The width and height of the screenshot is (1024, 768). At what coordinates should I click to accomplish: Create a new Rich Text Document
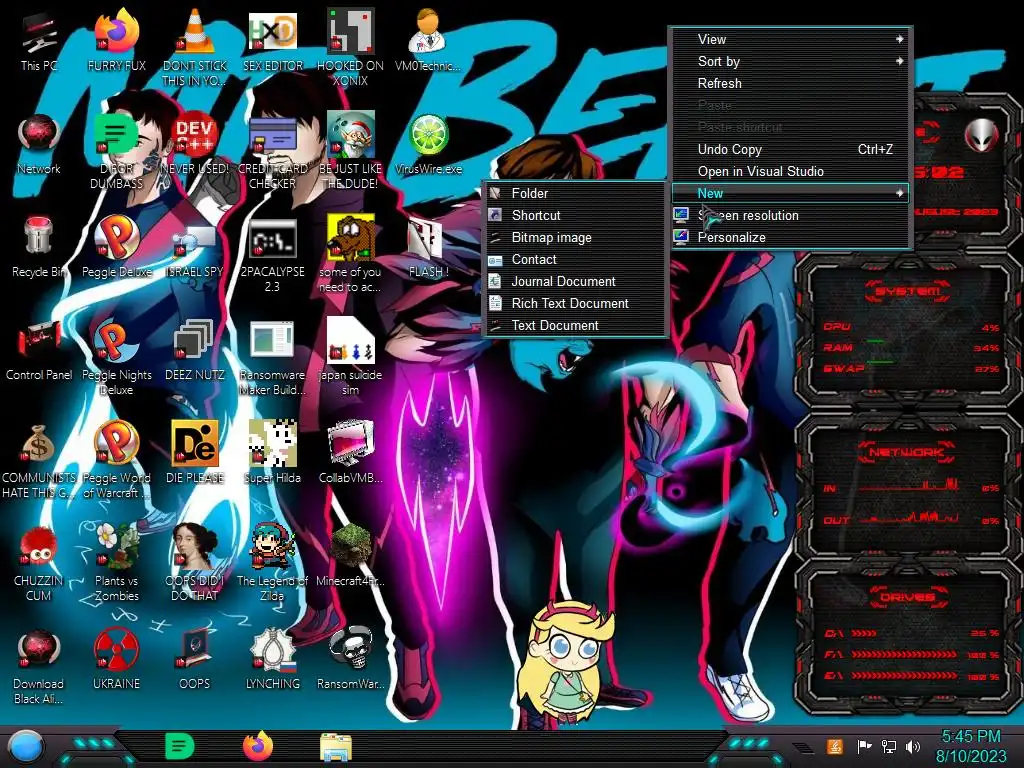point(575,304)
